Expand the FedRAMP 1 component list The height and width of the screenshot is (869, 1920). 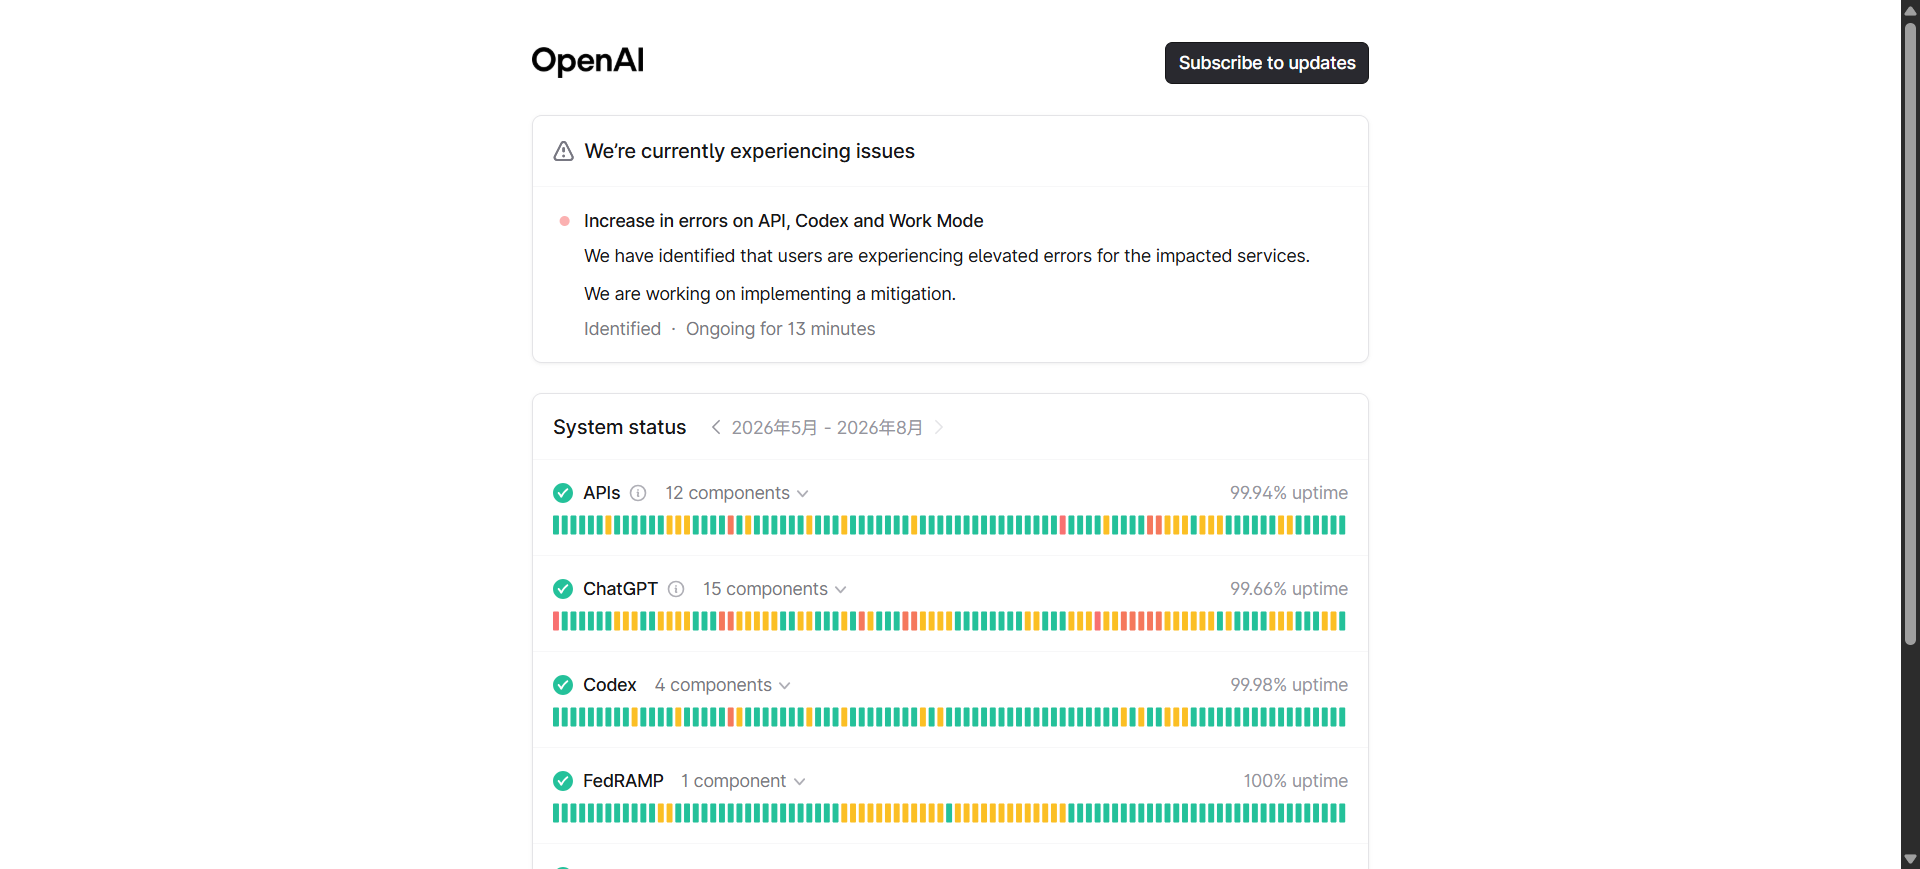tap(743, 781)
